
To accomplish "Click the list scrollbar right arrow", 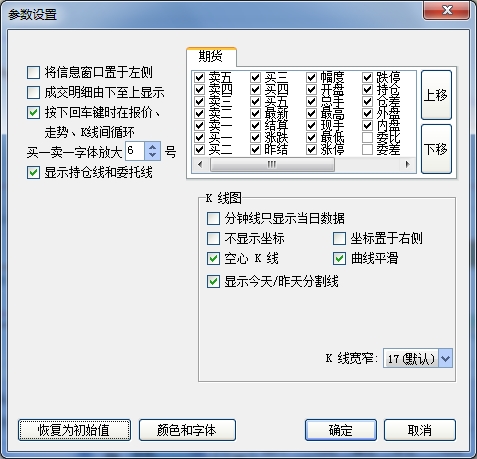I will pyautogui.click(x=407, y=164).
